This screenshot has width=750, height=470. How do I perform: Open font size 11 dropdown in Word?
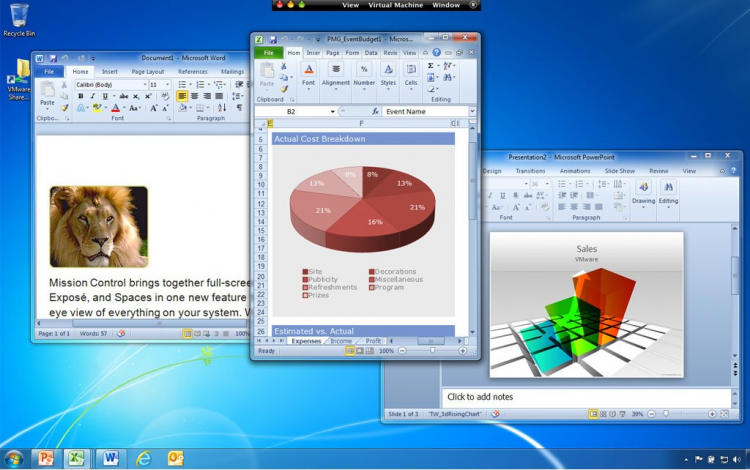[167, 85]
